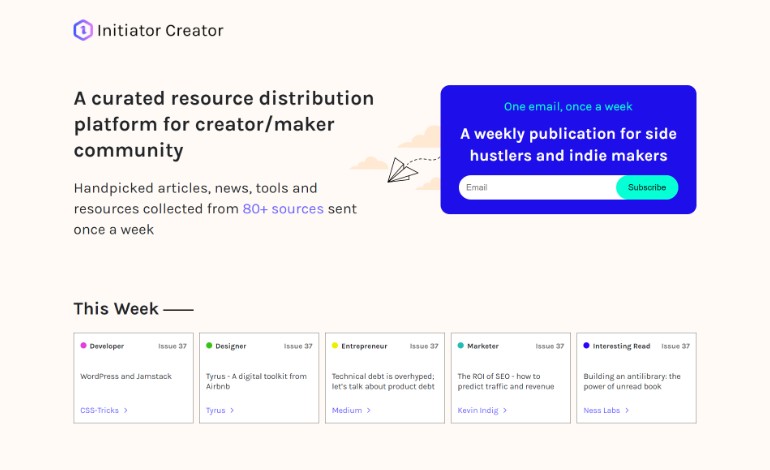This screenshot has height=470, width=770.
Task: Open the CSS-Tricks source link
Action: click(99, 410)
